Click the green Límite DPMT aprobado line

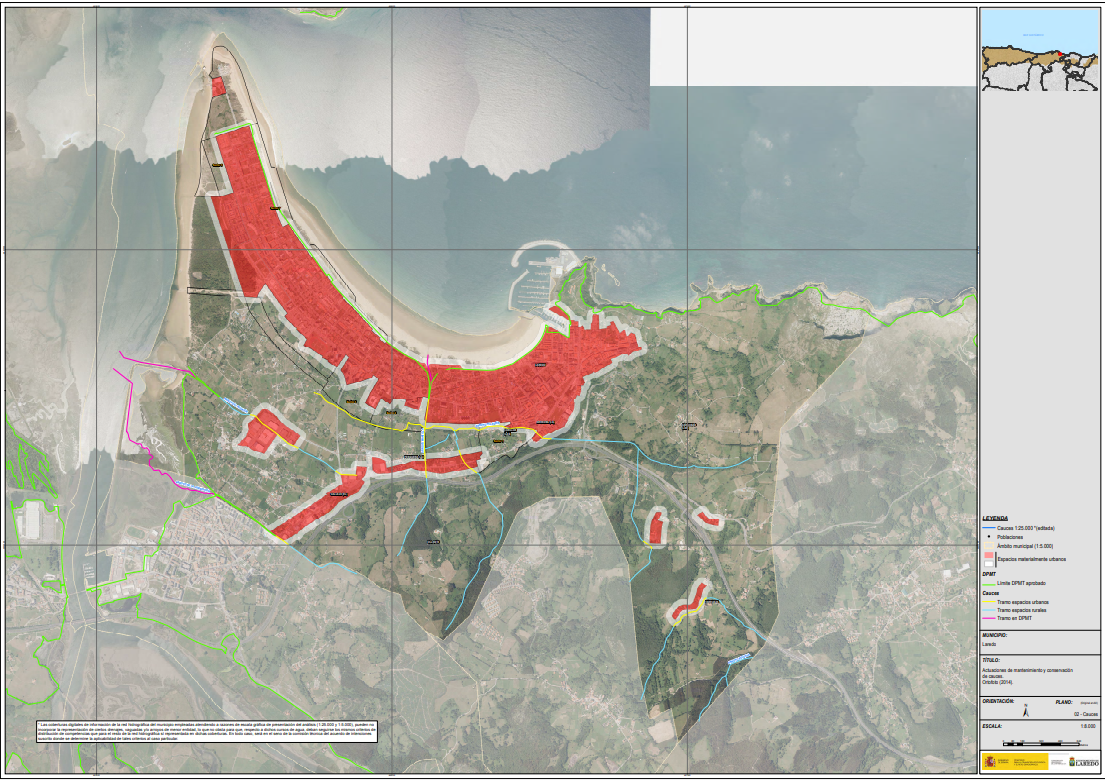[989, 581]
